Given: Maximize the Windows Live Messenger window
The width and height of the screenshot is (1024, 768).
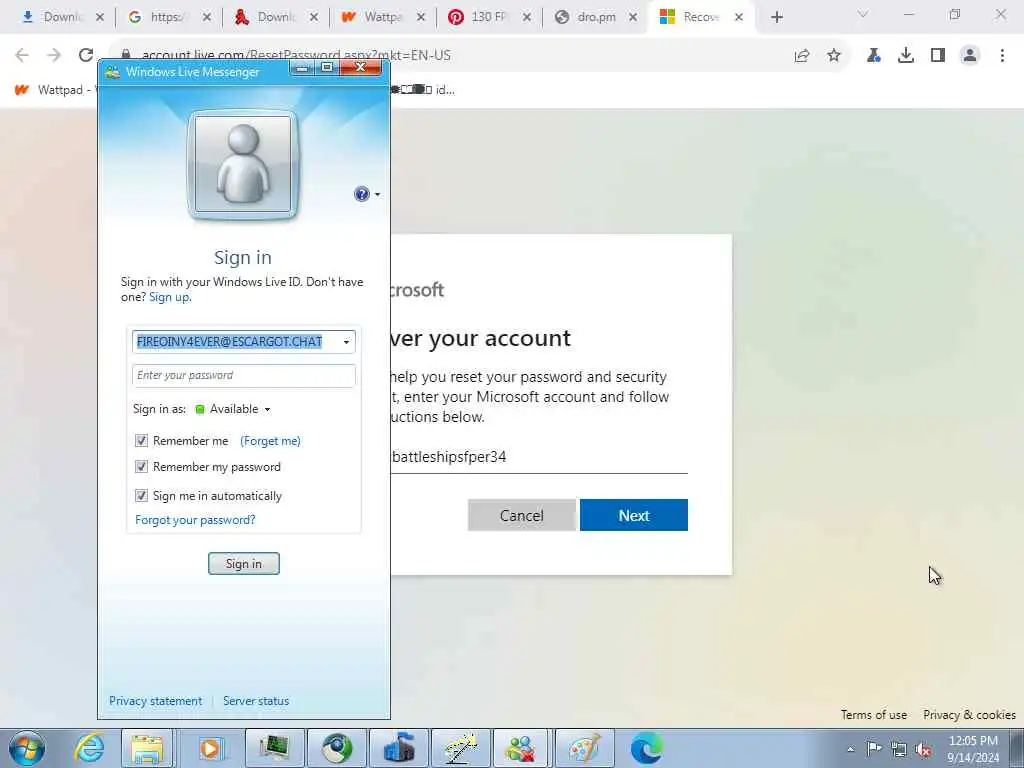Looking at the screenshot, I should (x=327, y=68).
